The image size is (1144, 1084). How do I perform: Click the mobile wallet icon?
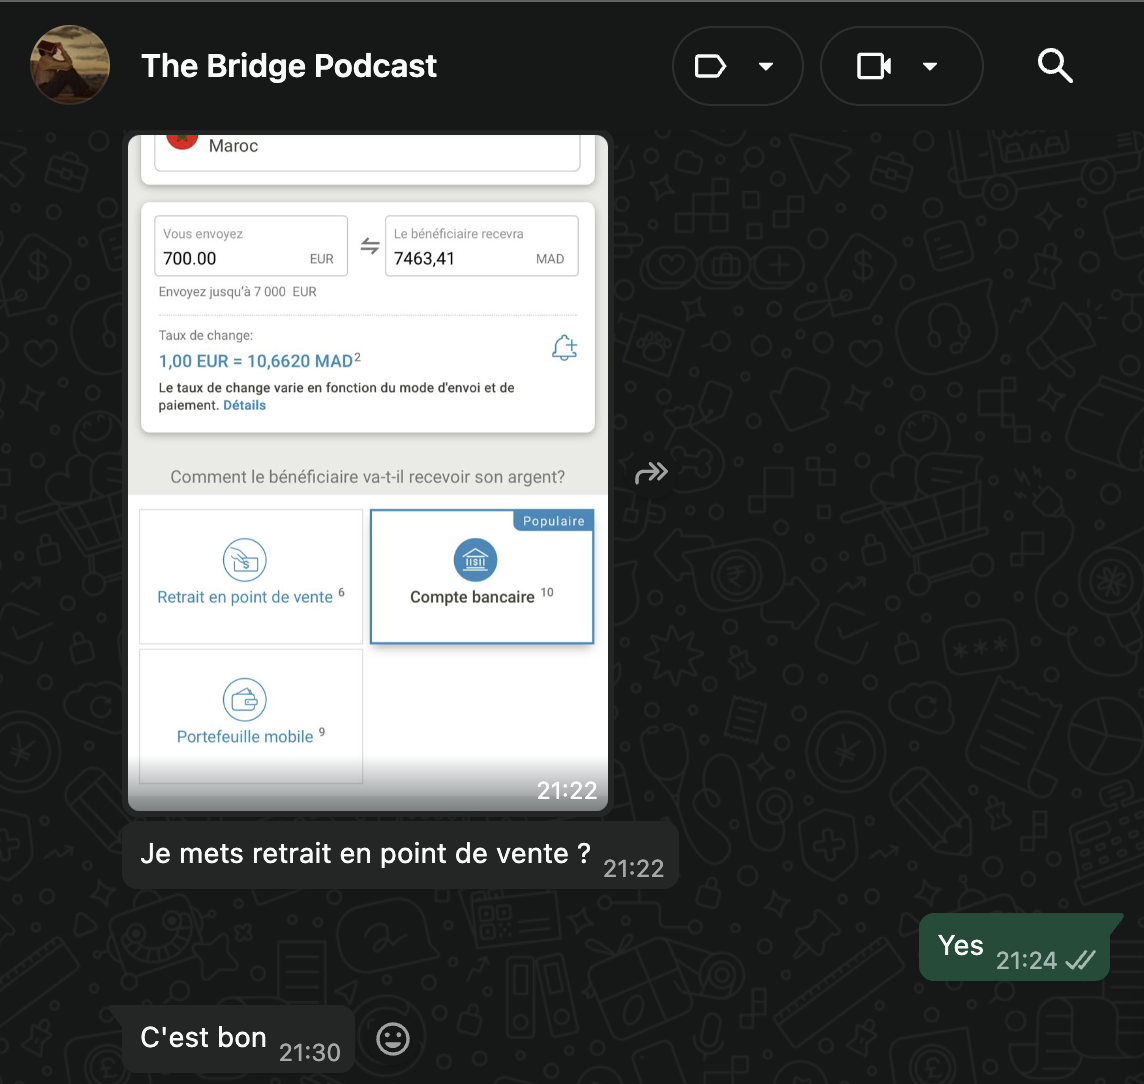[244, 700]
